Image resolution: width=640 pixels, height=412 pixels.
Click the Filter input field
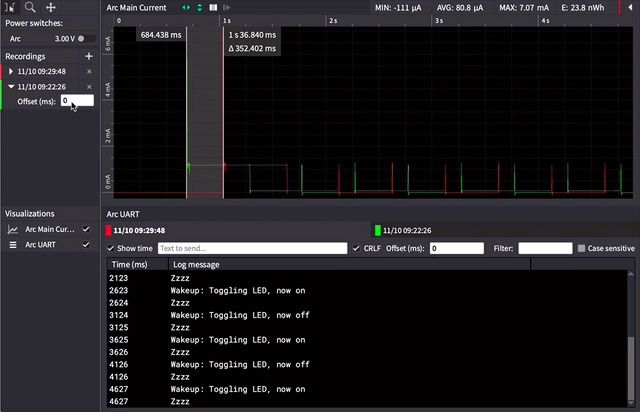[545, 248]
